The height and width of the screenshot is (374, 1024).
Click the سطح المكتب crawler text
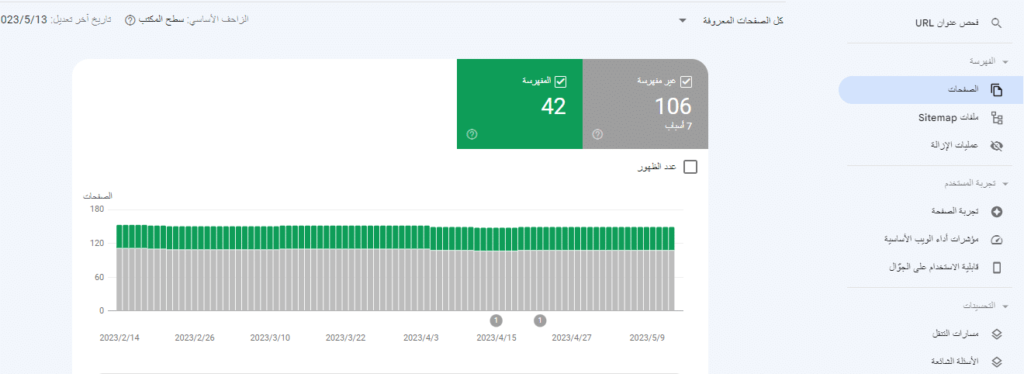(x=161, y=20)
